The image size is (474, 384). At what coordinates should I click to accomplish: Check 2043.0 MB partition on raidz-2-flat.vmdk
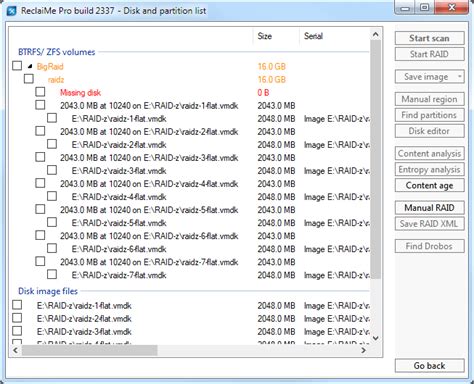[x=40, y=131]
